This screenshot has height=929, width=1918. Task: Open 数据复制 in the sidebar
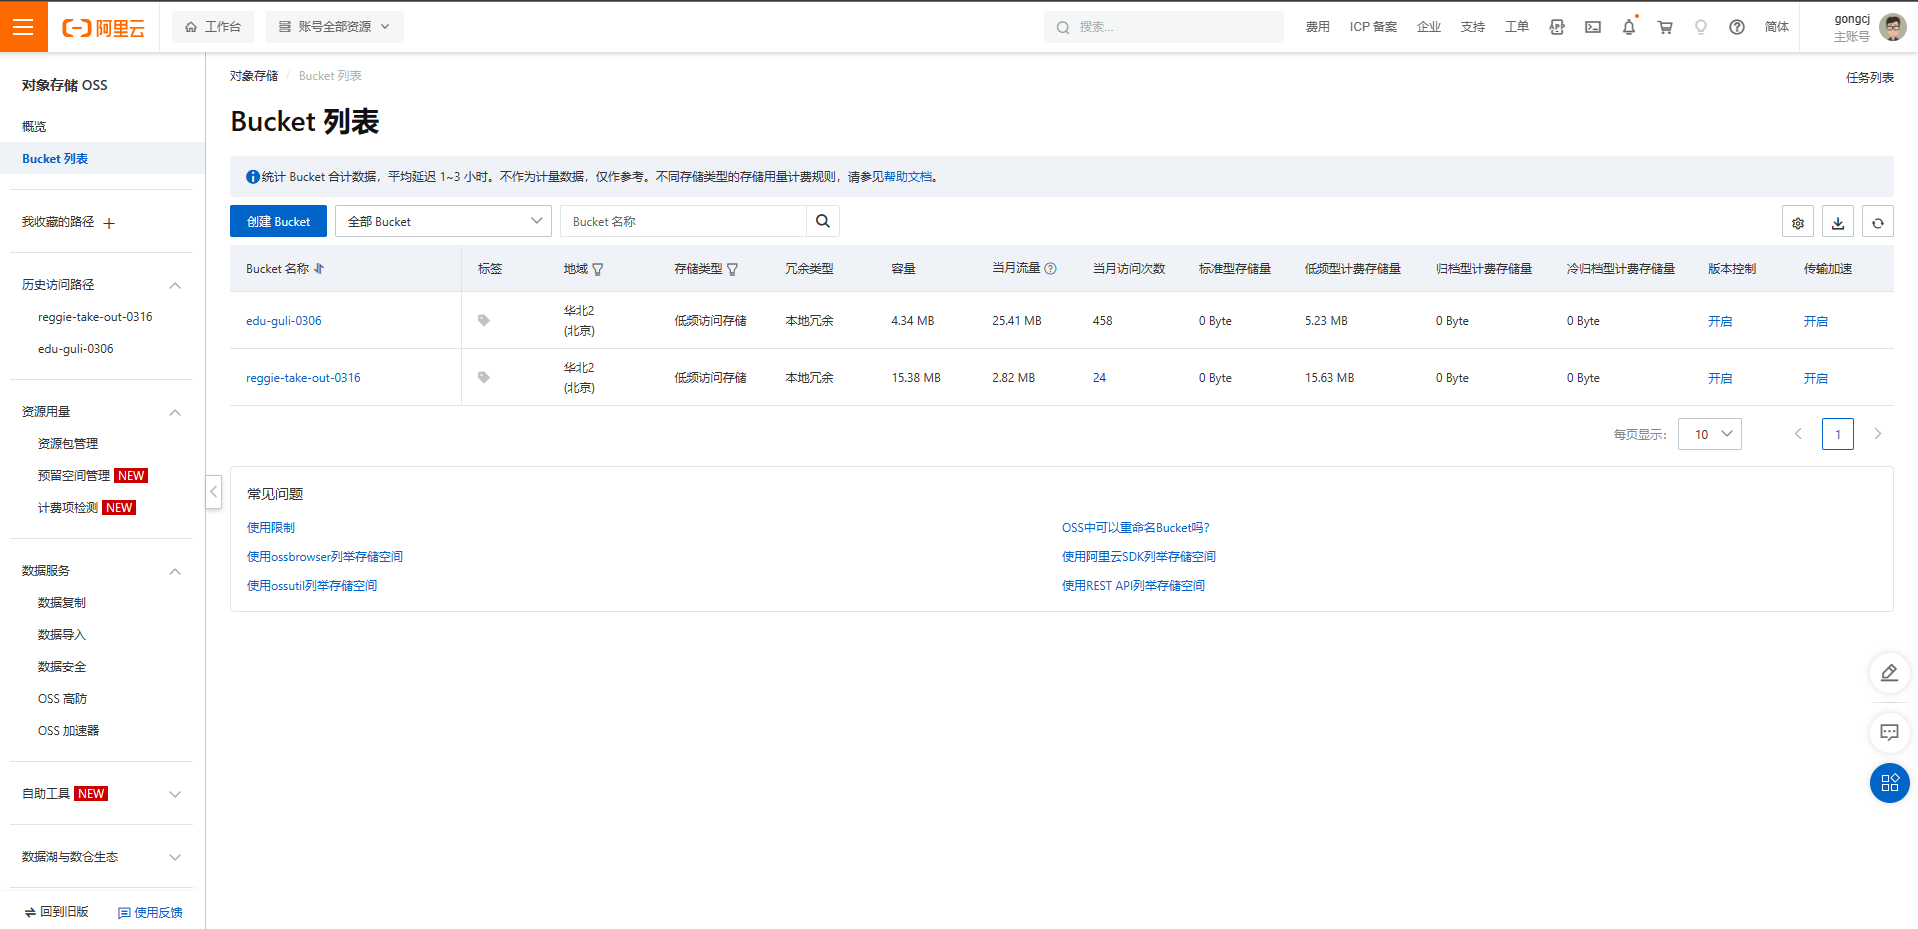62,603
